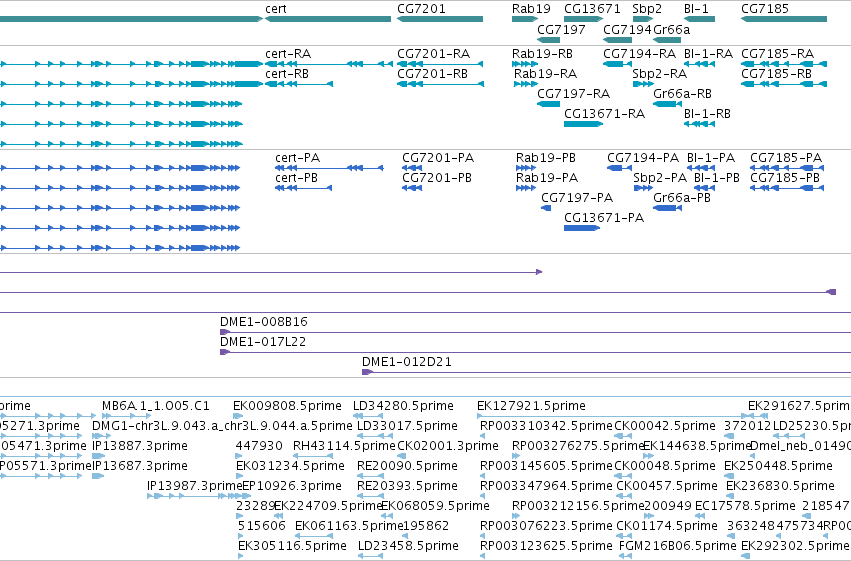Click the Rab19 gene feature
851x561 pixels.
(525, 19)
